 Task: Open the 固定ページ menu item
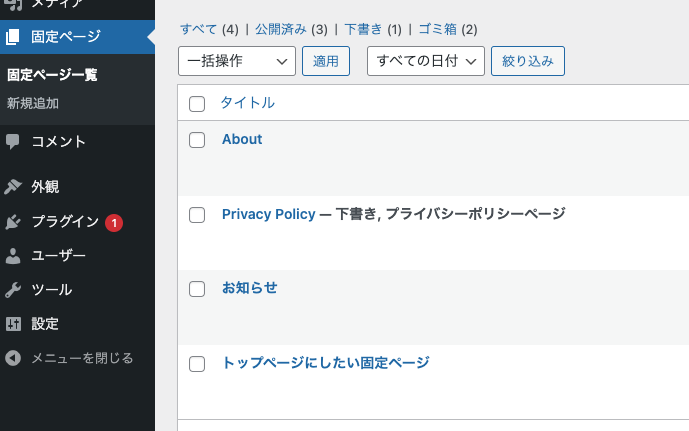[77, 37]
